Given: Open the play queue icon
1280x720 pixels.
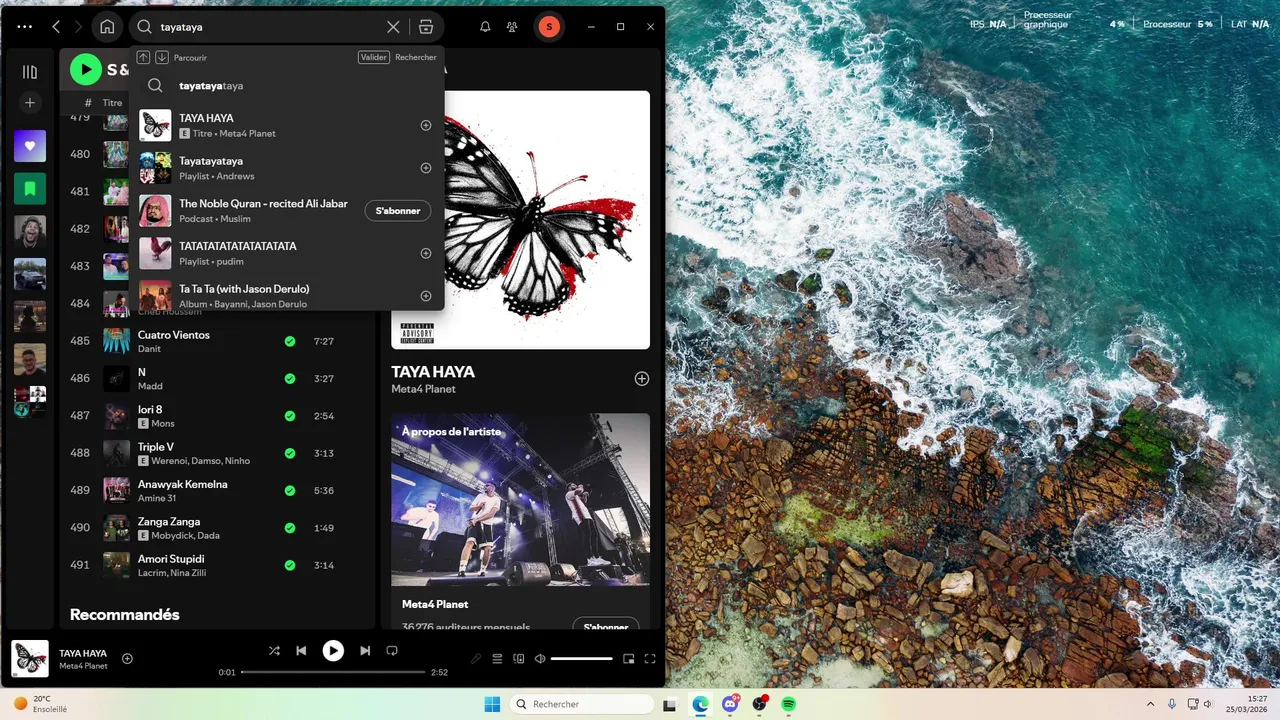Looking at the screenshot, I should tap(497, 659).
